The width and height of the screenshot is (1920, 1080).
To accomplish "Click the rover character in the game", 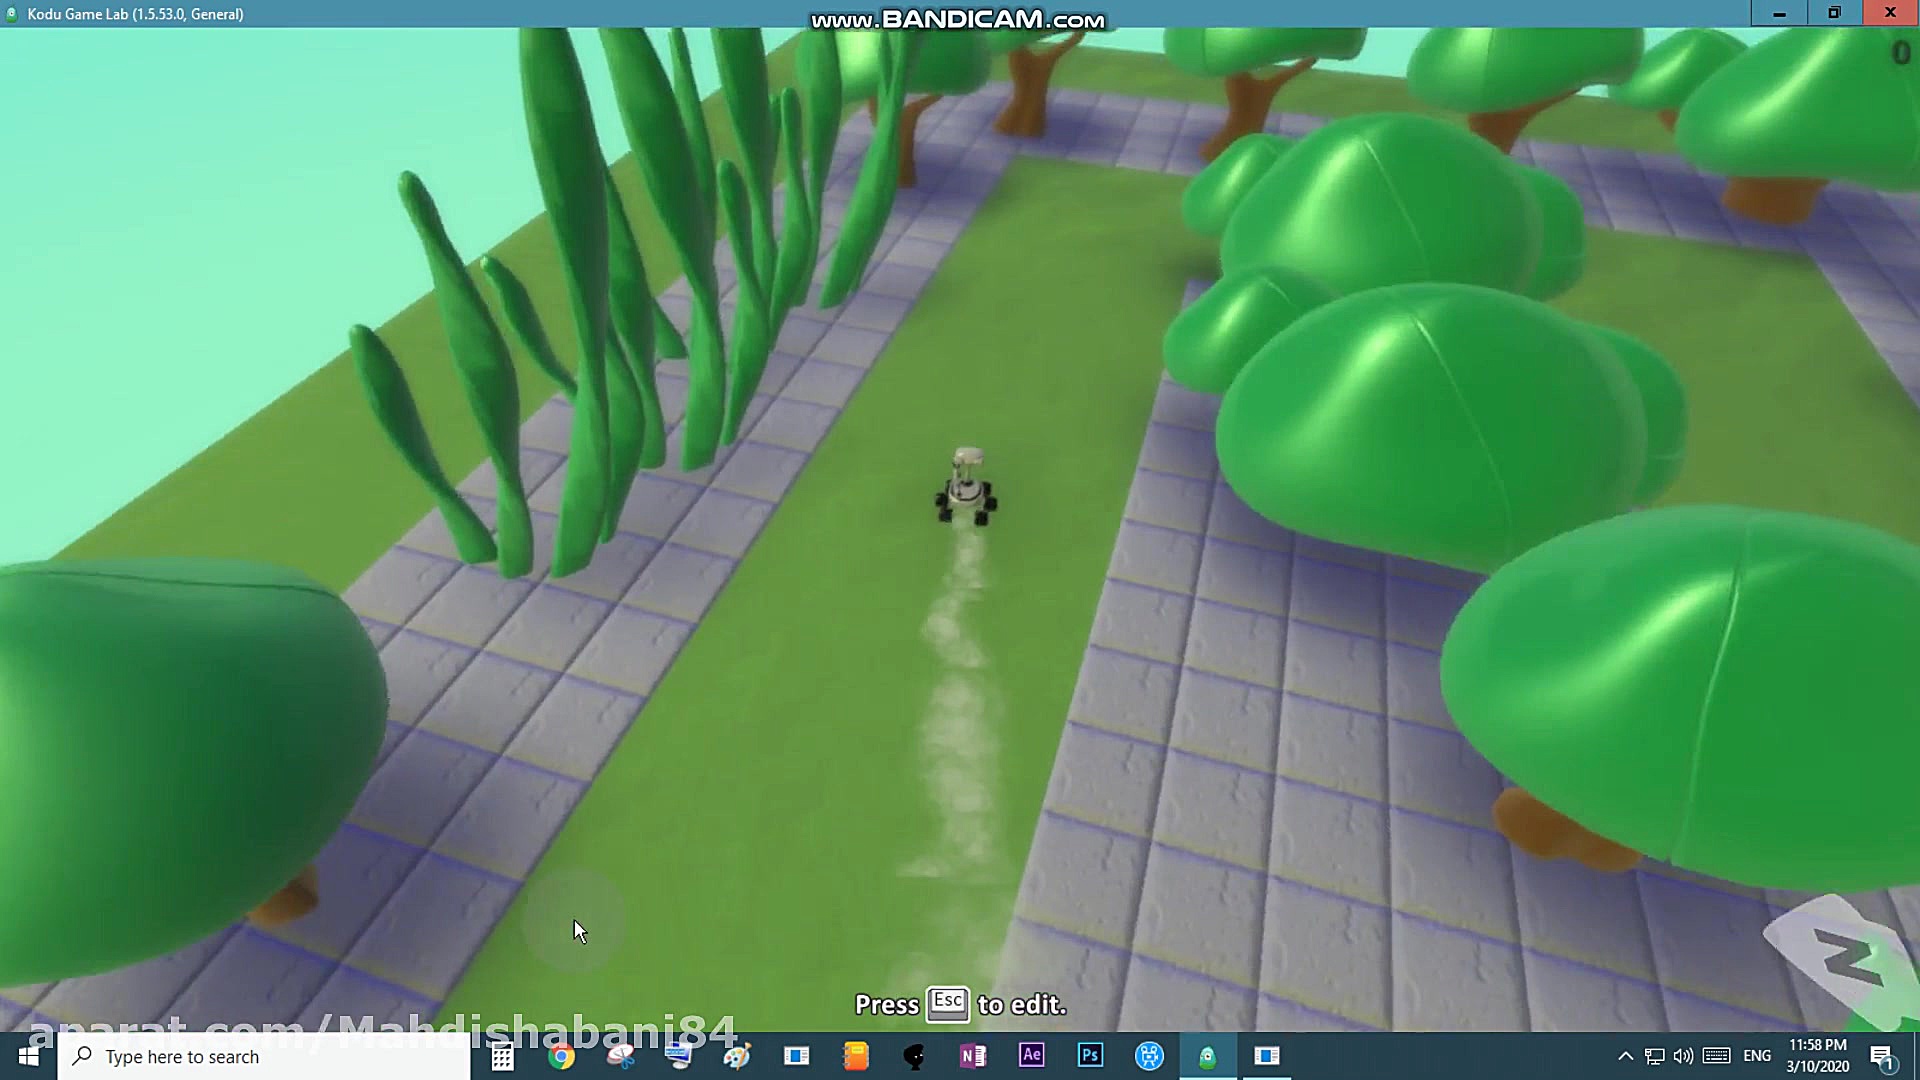I will [x=966, y=489].
